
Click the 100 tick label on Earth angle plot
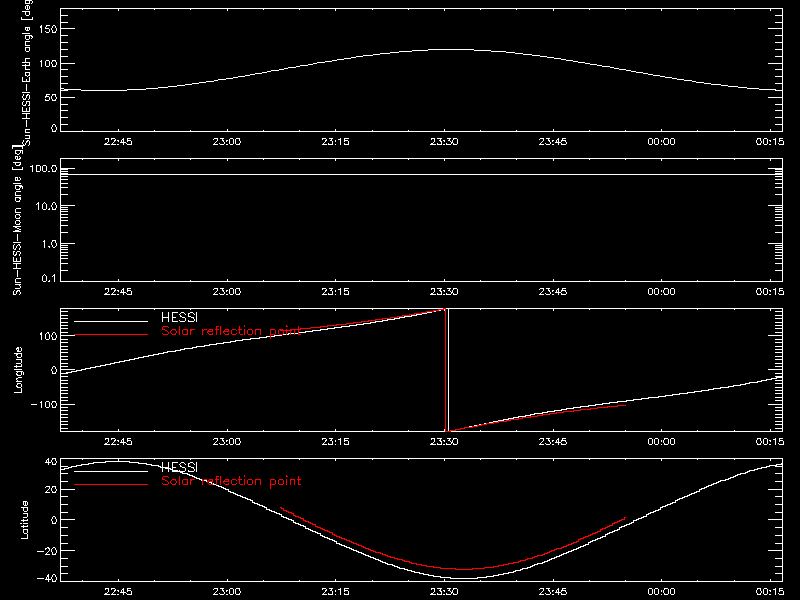48,64
